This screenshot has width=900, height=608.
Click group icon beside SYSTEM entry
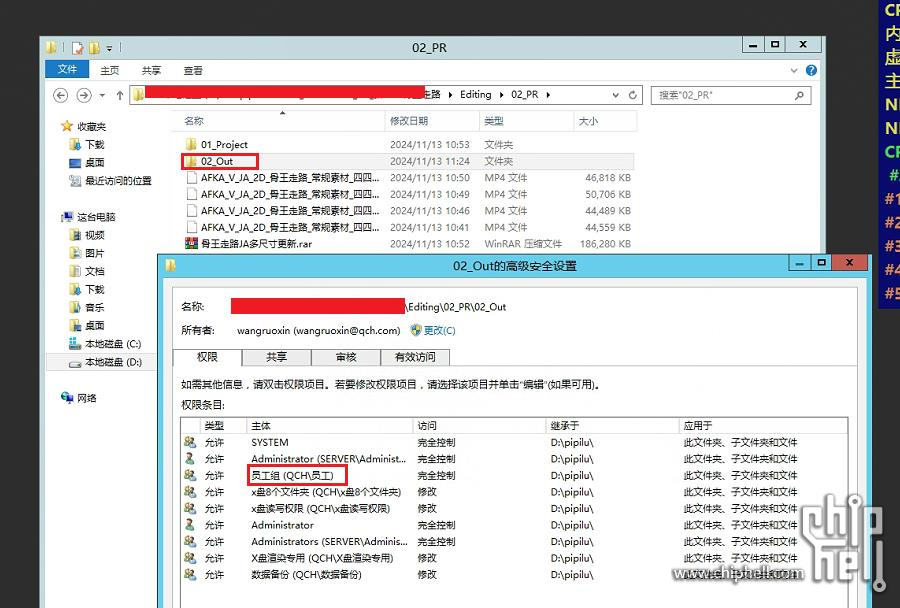pos(190,443)
